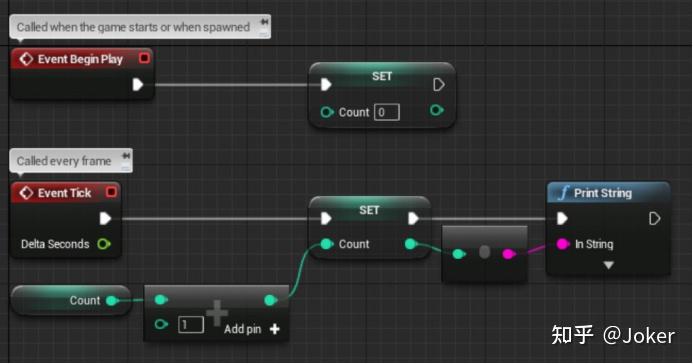Click add node value field showing 1
This screenshot has height=364, width=693.
[x=191, y=325]
